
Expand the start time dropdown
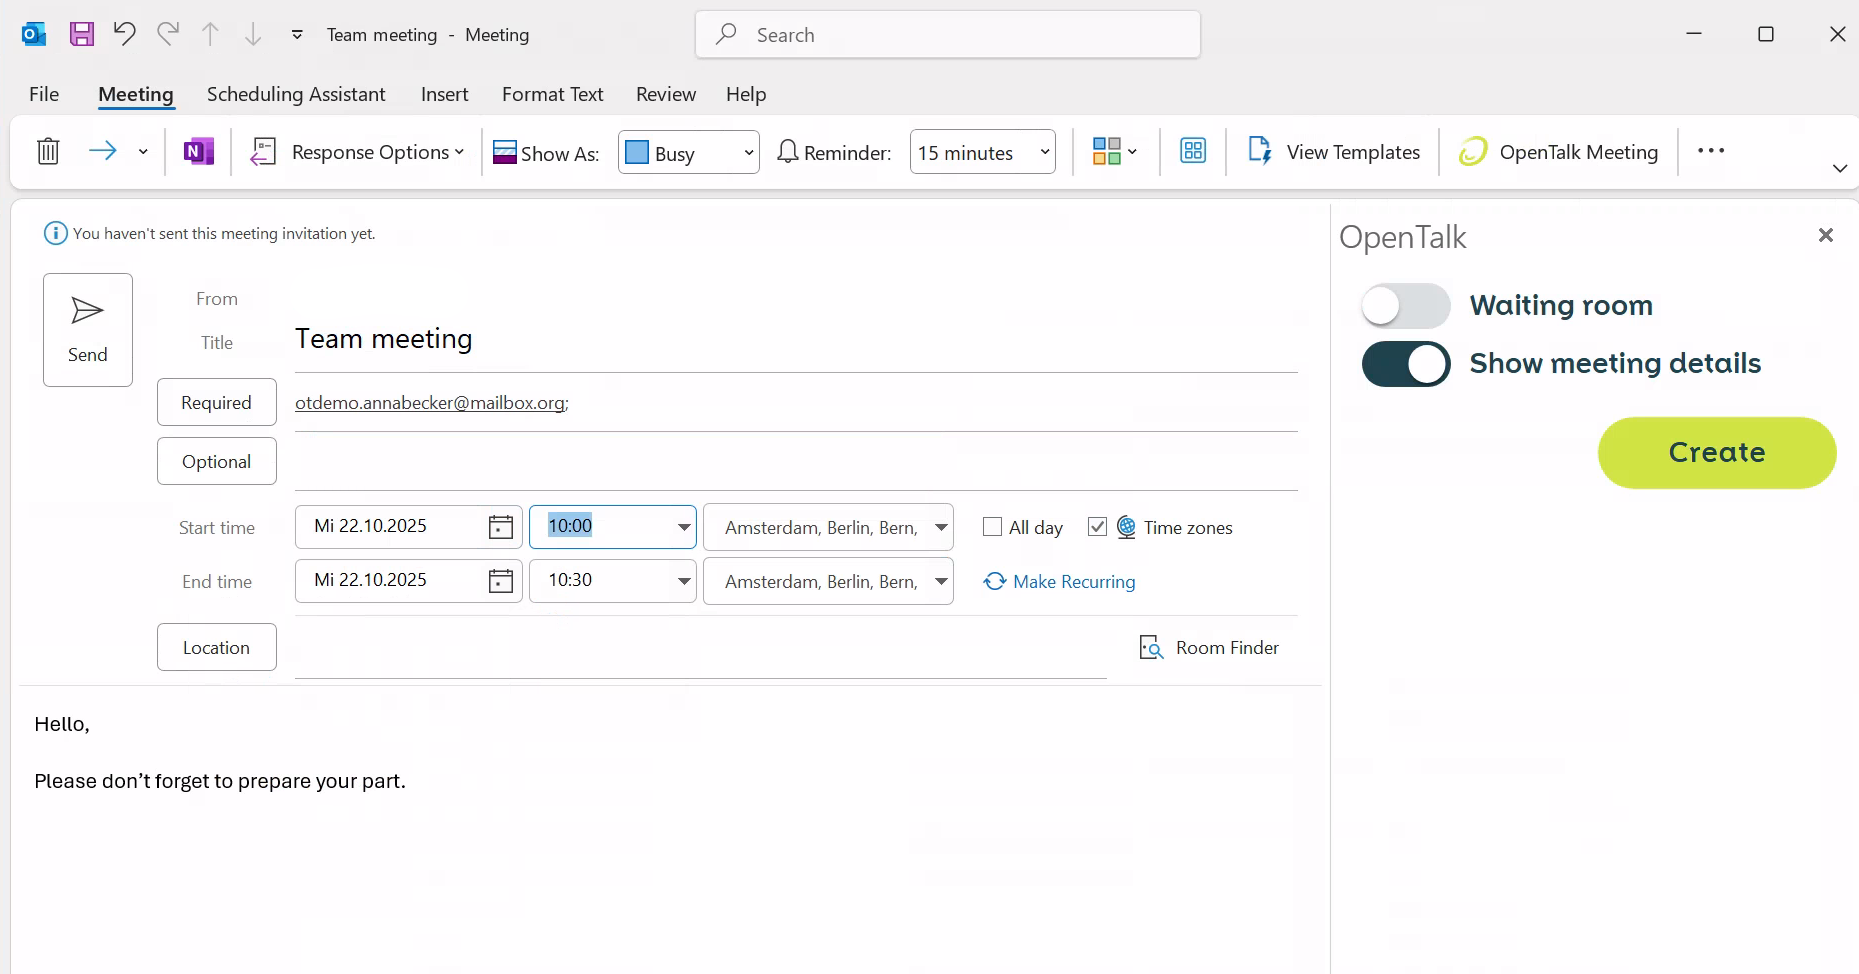coord(684,527)
